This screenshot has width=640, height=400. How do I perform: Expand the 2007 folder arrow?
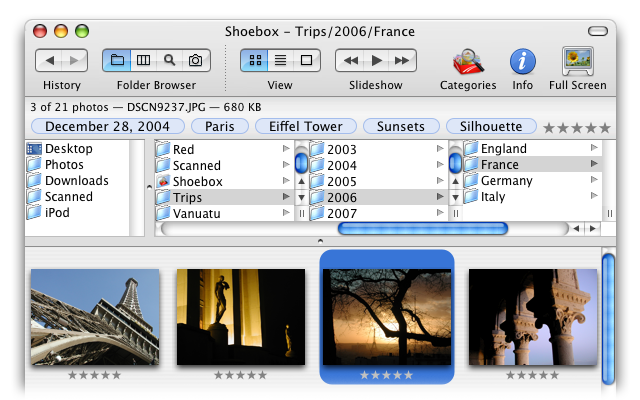(x=440, y=213)
